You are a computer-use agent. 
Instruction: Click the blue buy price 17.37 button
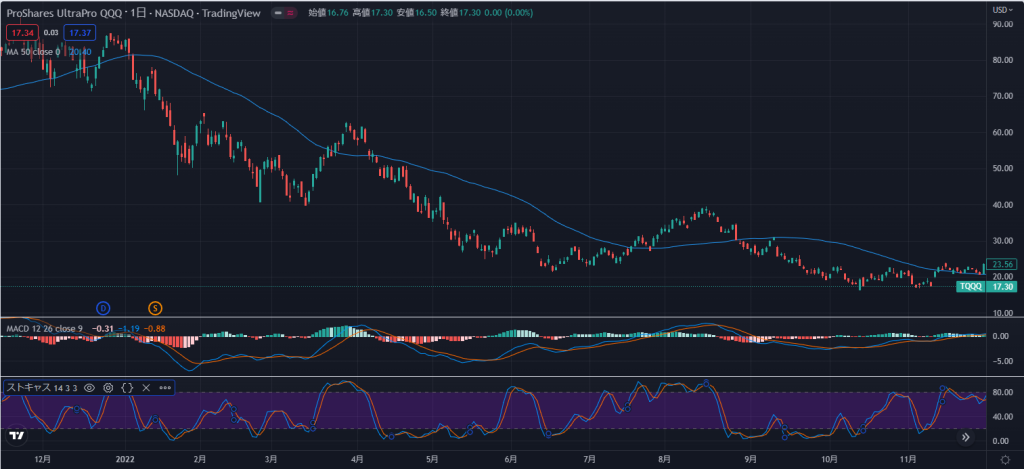tap(80, 32)
